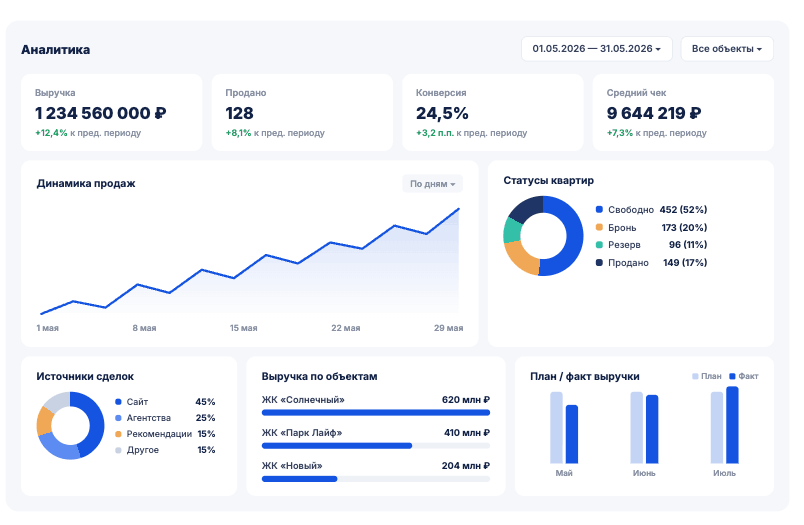
Task: Click the "Выручка по объектам" card title
Action: click(319, 376)
